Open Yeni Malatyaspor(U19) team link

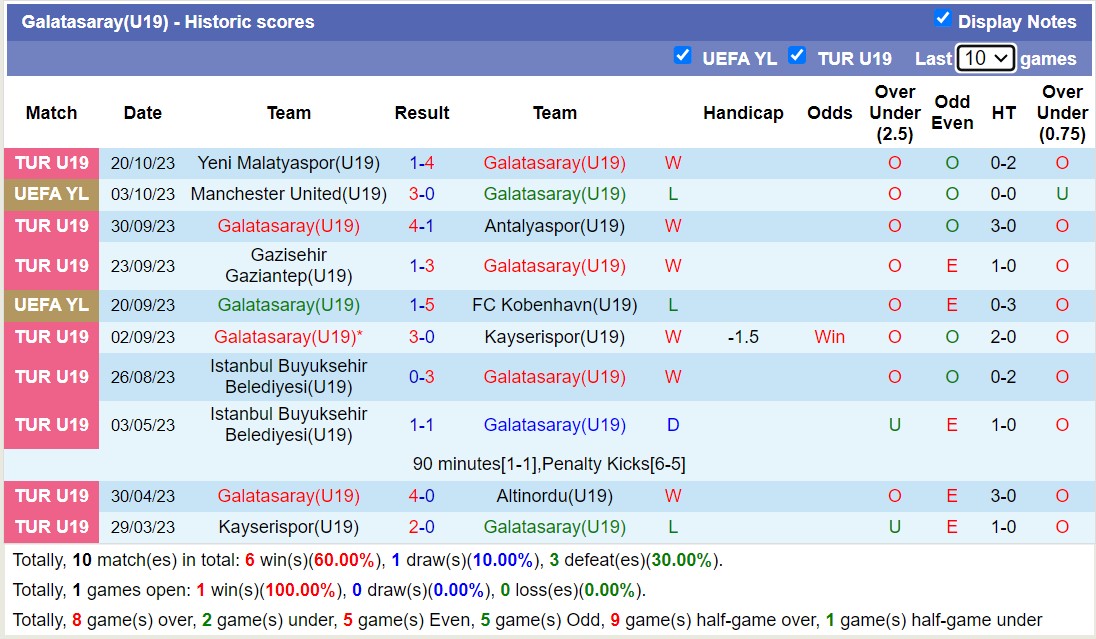click(288, 163)
